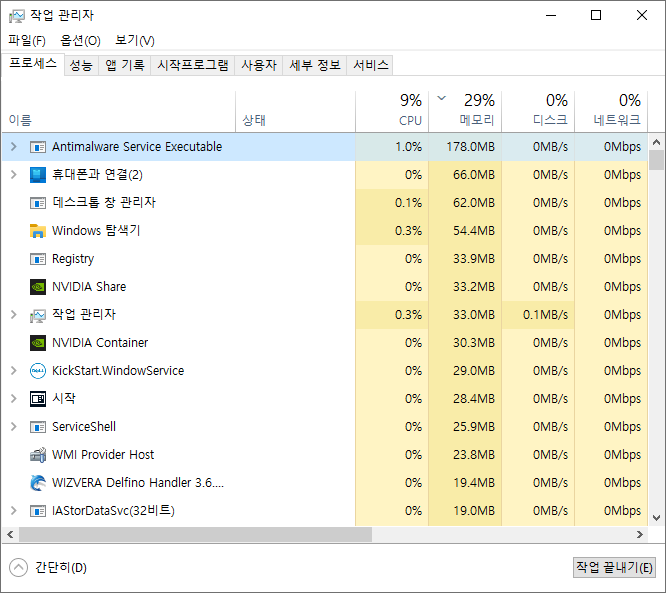This screenshot has height=593, width=666.
Task: Open the 옵션(O) menu
Action: (x=80, y=41)
